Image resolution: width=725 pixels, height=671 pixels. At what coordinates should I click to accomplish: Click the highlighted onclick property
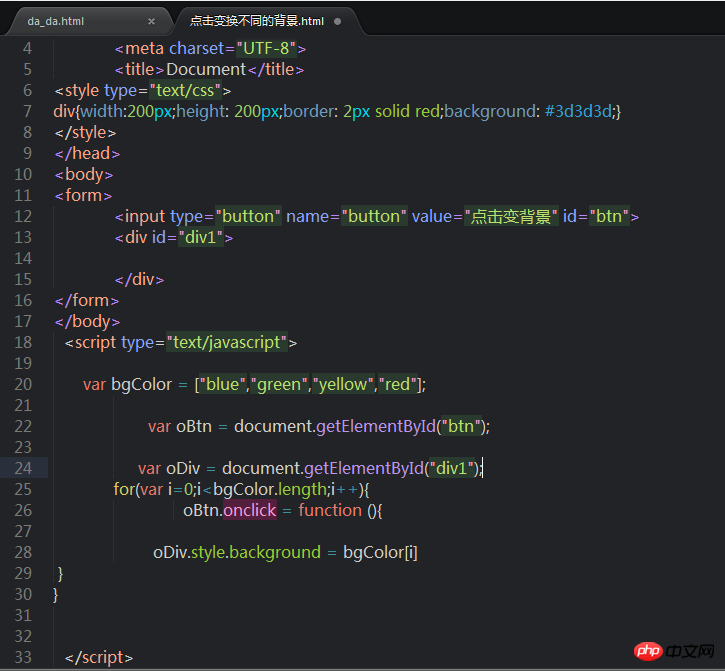[250, 510]
